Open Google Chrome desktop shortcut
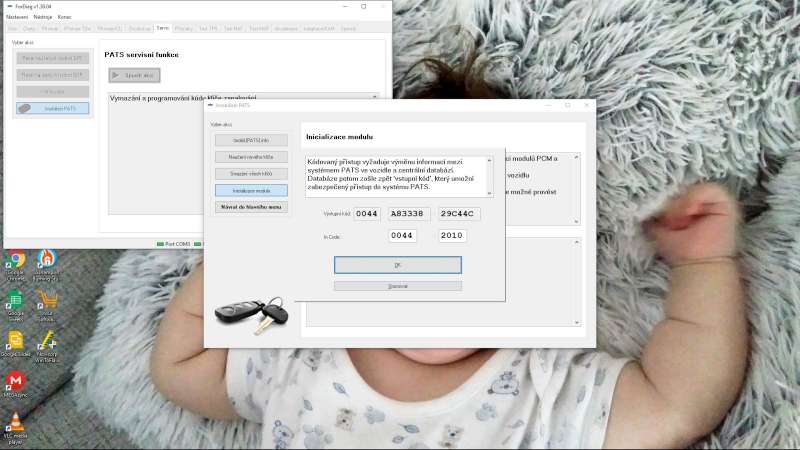This screenshot has width=800, height=450. tap(15, 259)
